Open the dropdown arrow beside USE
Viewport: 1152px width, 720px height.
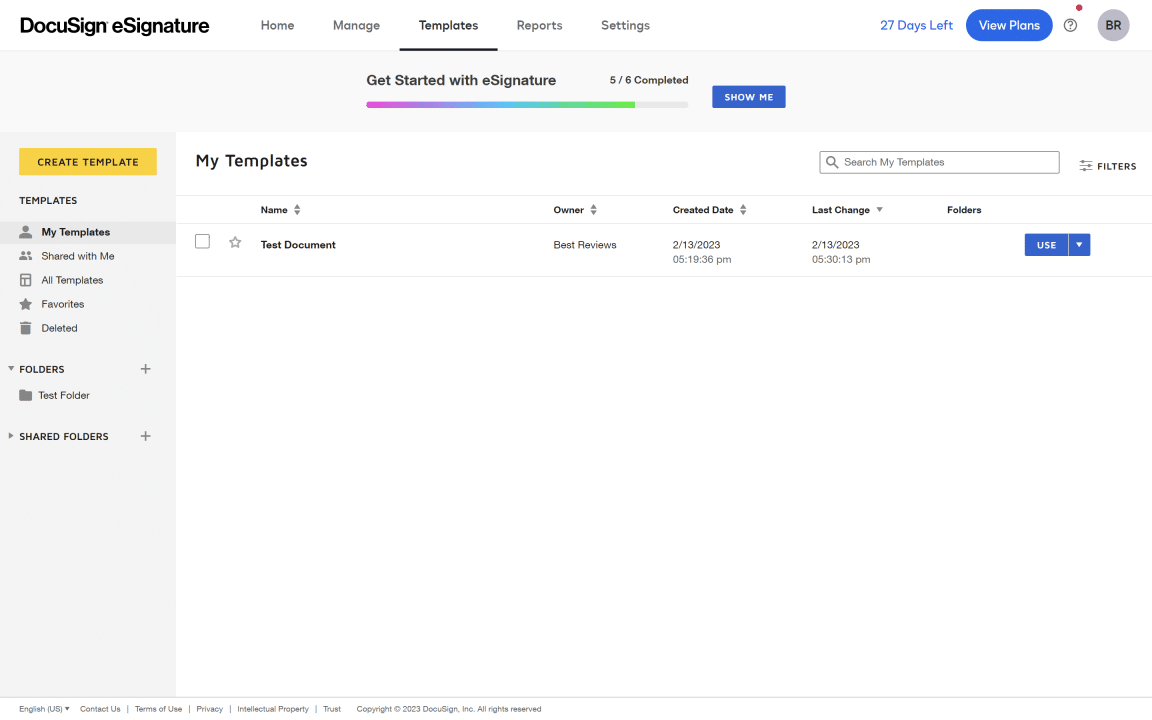pos(1079,244)
